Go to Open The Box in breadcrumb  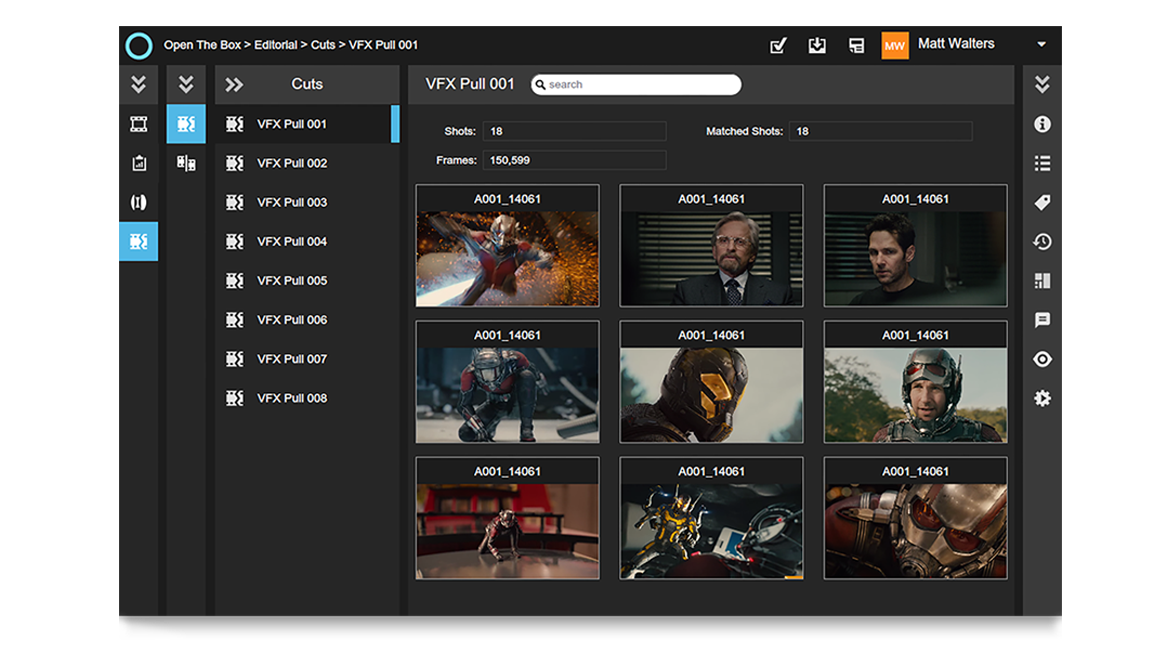202,45
